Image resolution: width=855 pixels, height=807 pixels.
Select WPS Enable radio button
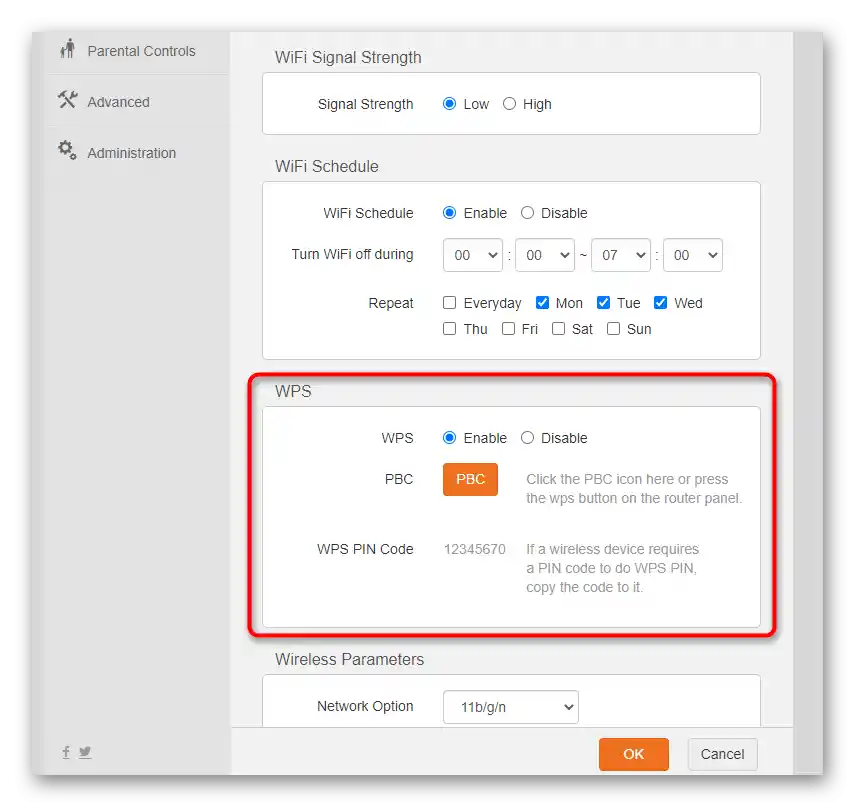tap(449, 438)
